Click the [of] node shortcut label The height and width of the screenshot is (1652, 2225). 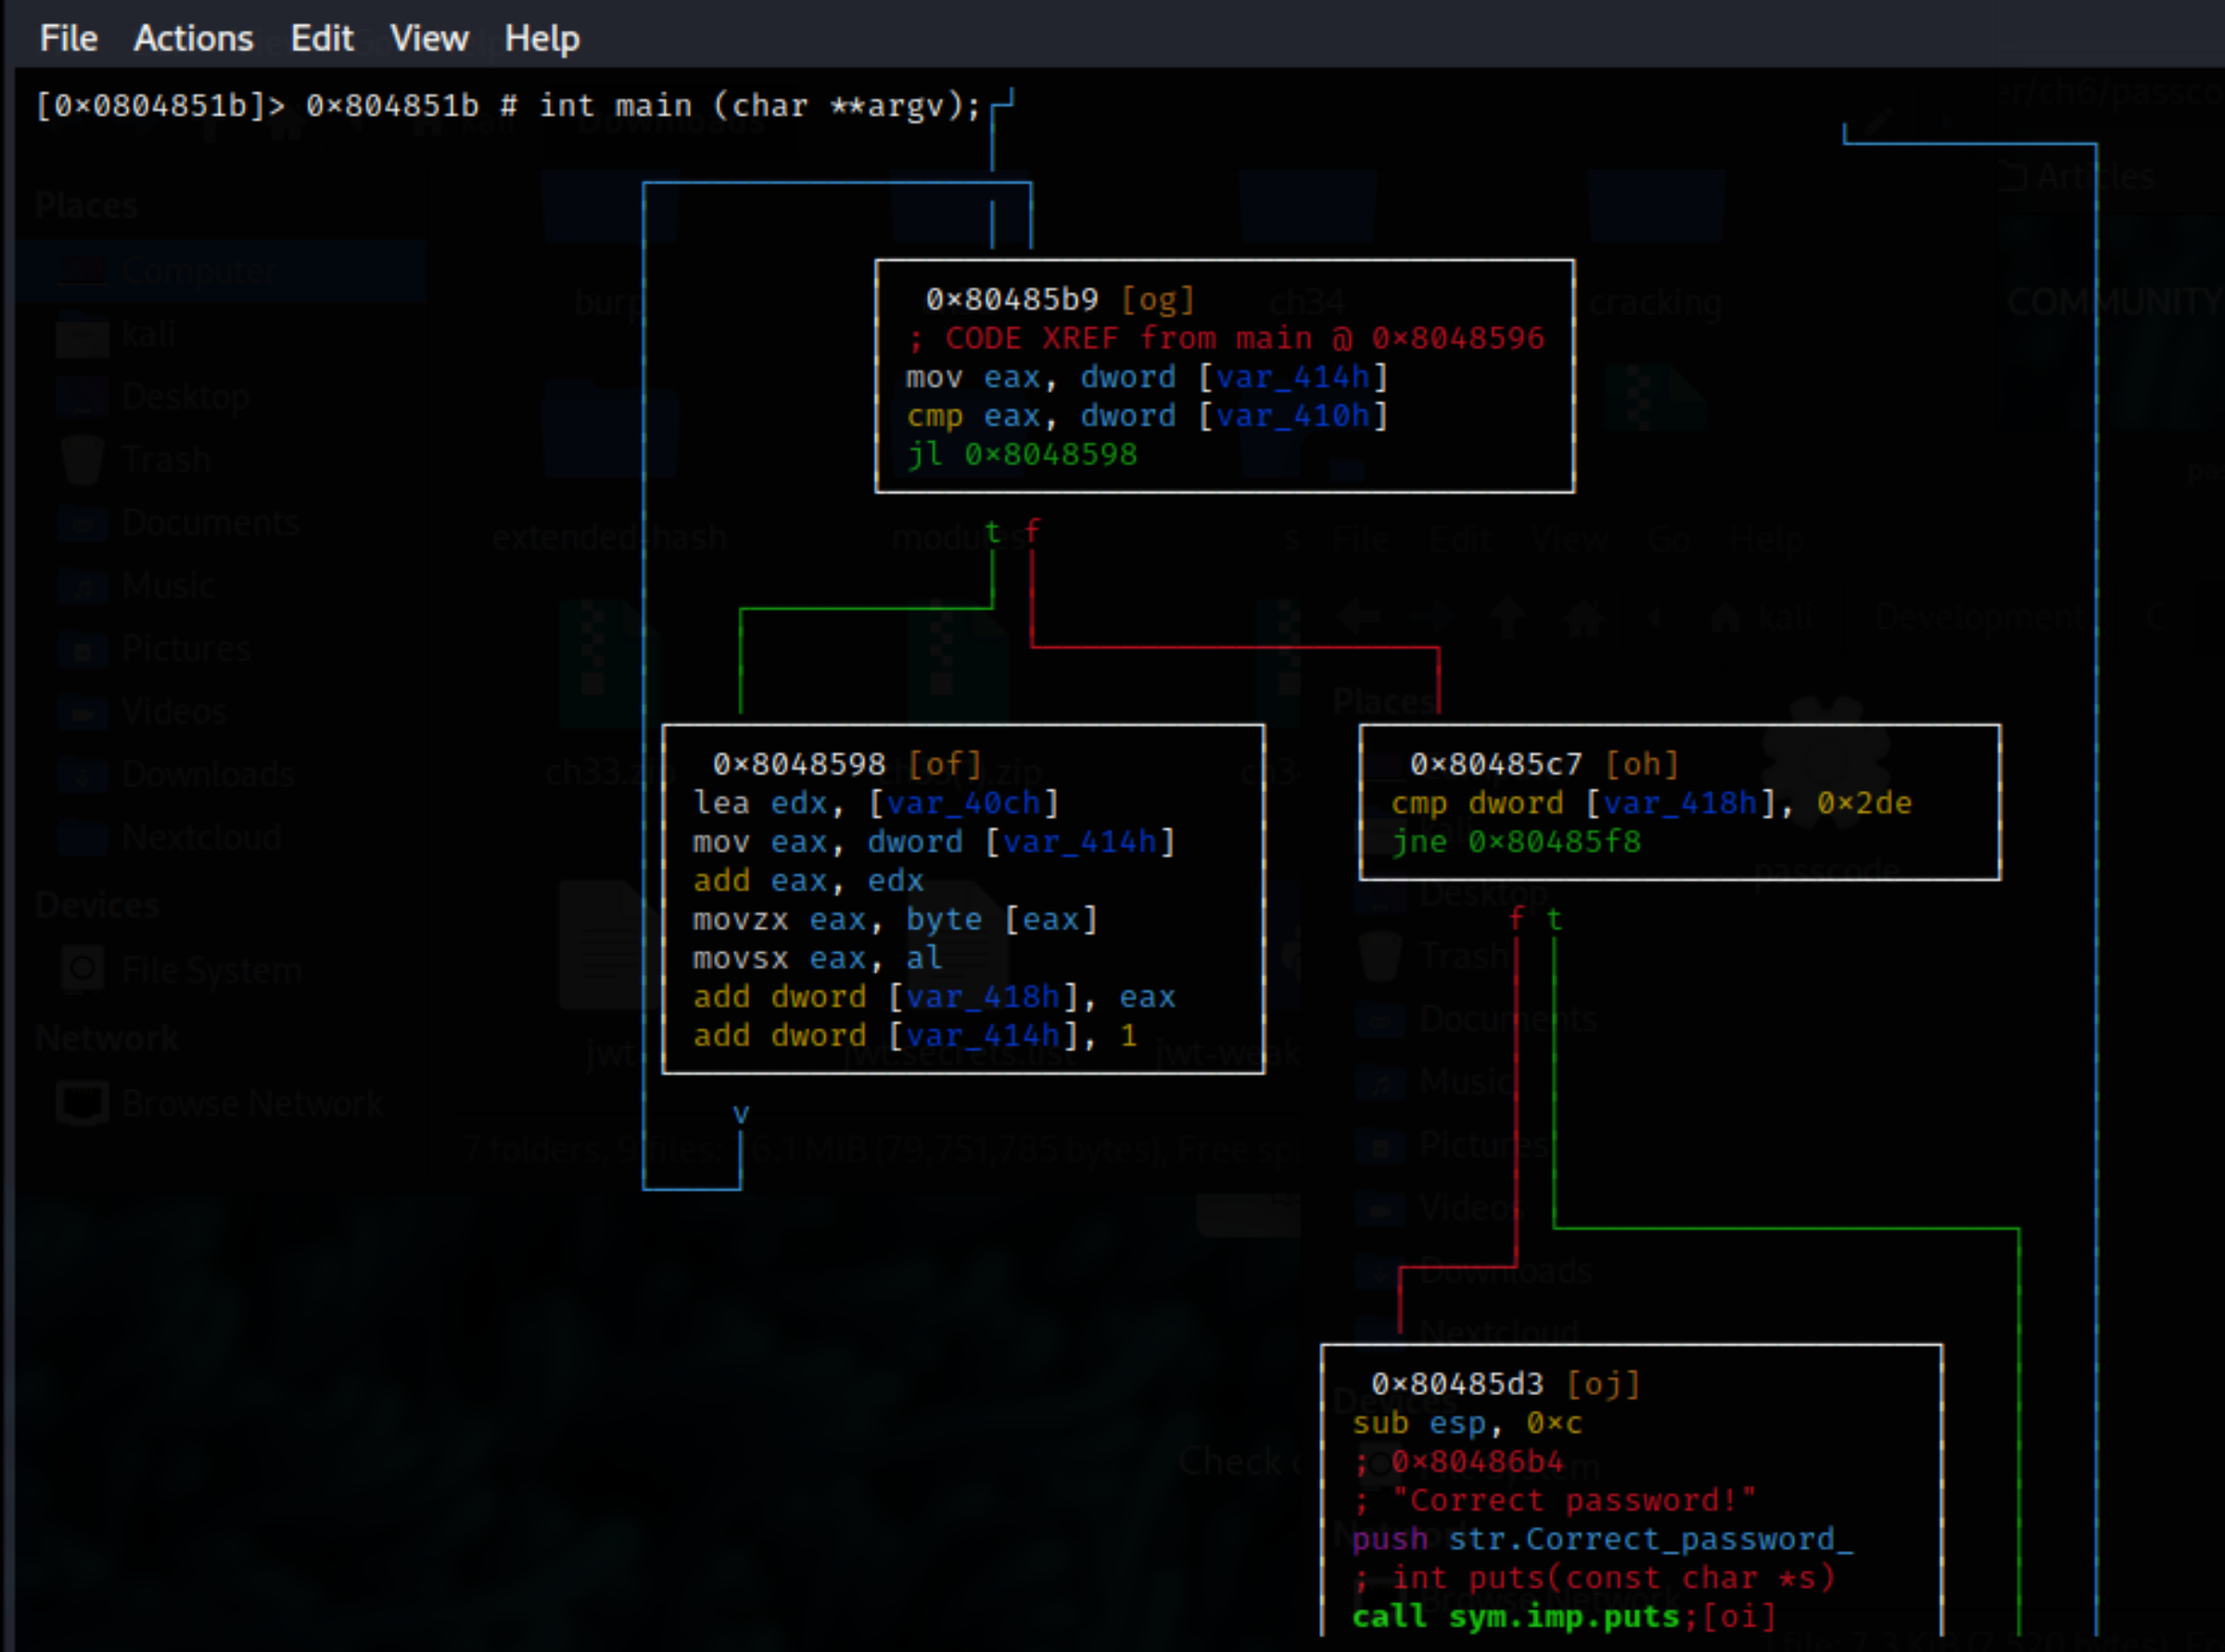[944, 764]
